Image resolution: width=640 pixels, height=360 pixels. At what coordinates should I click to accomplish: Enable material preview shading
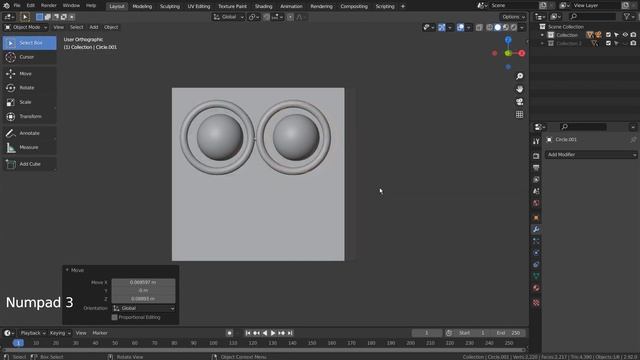[506, 27]
